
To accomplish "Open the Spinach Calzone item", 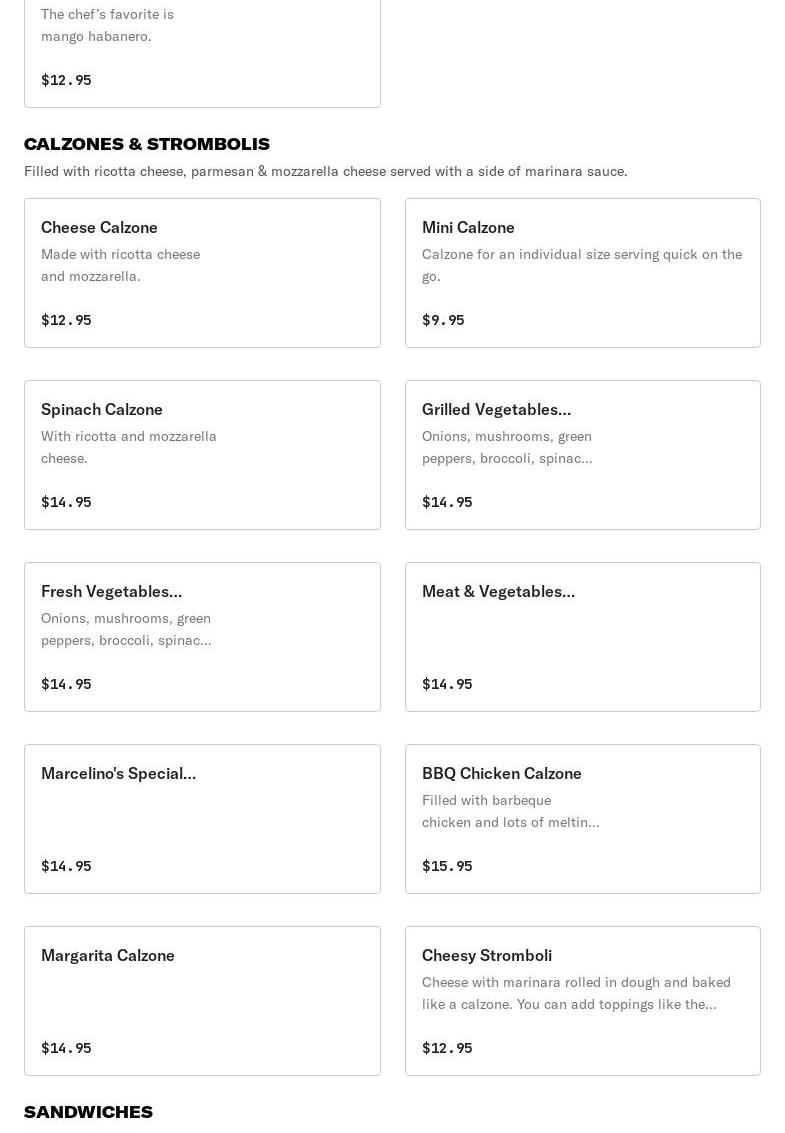I will (202, 455).
